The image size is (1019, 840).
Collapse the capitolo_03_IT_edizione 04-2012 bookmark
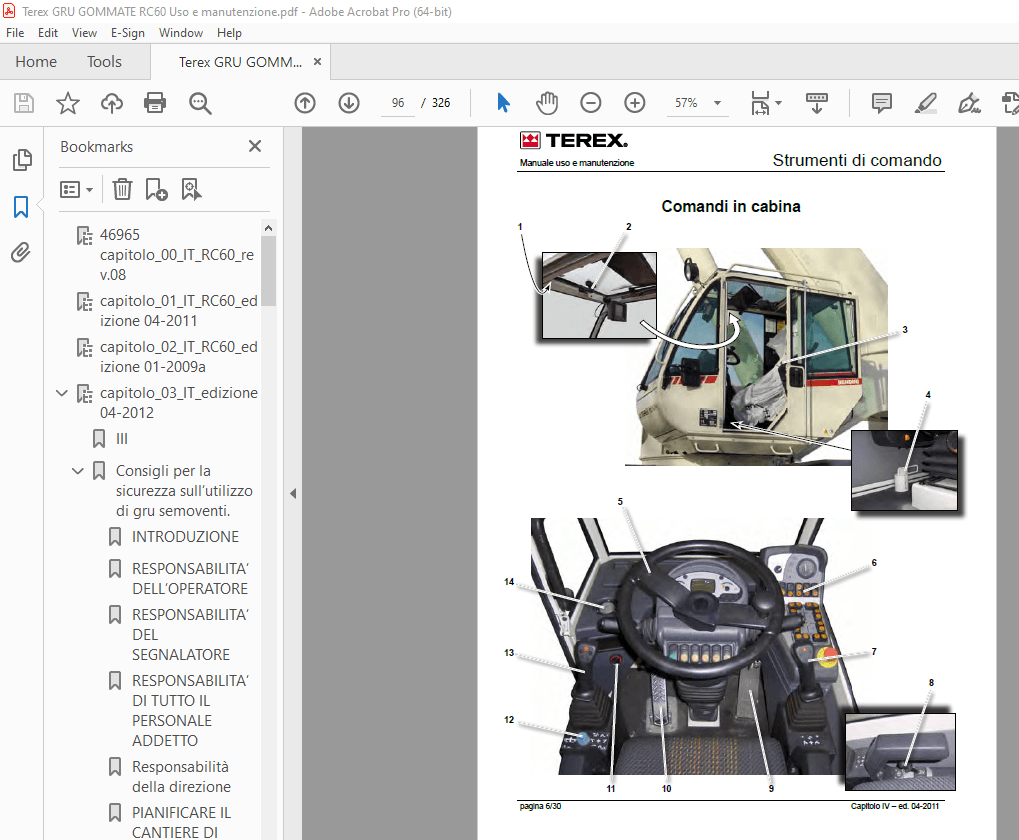point(62,394)
